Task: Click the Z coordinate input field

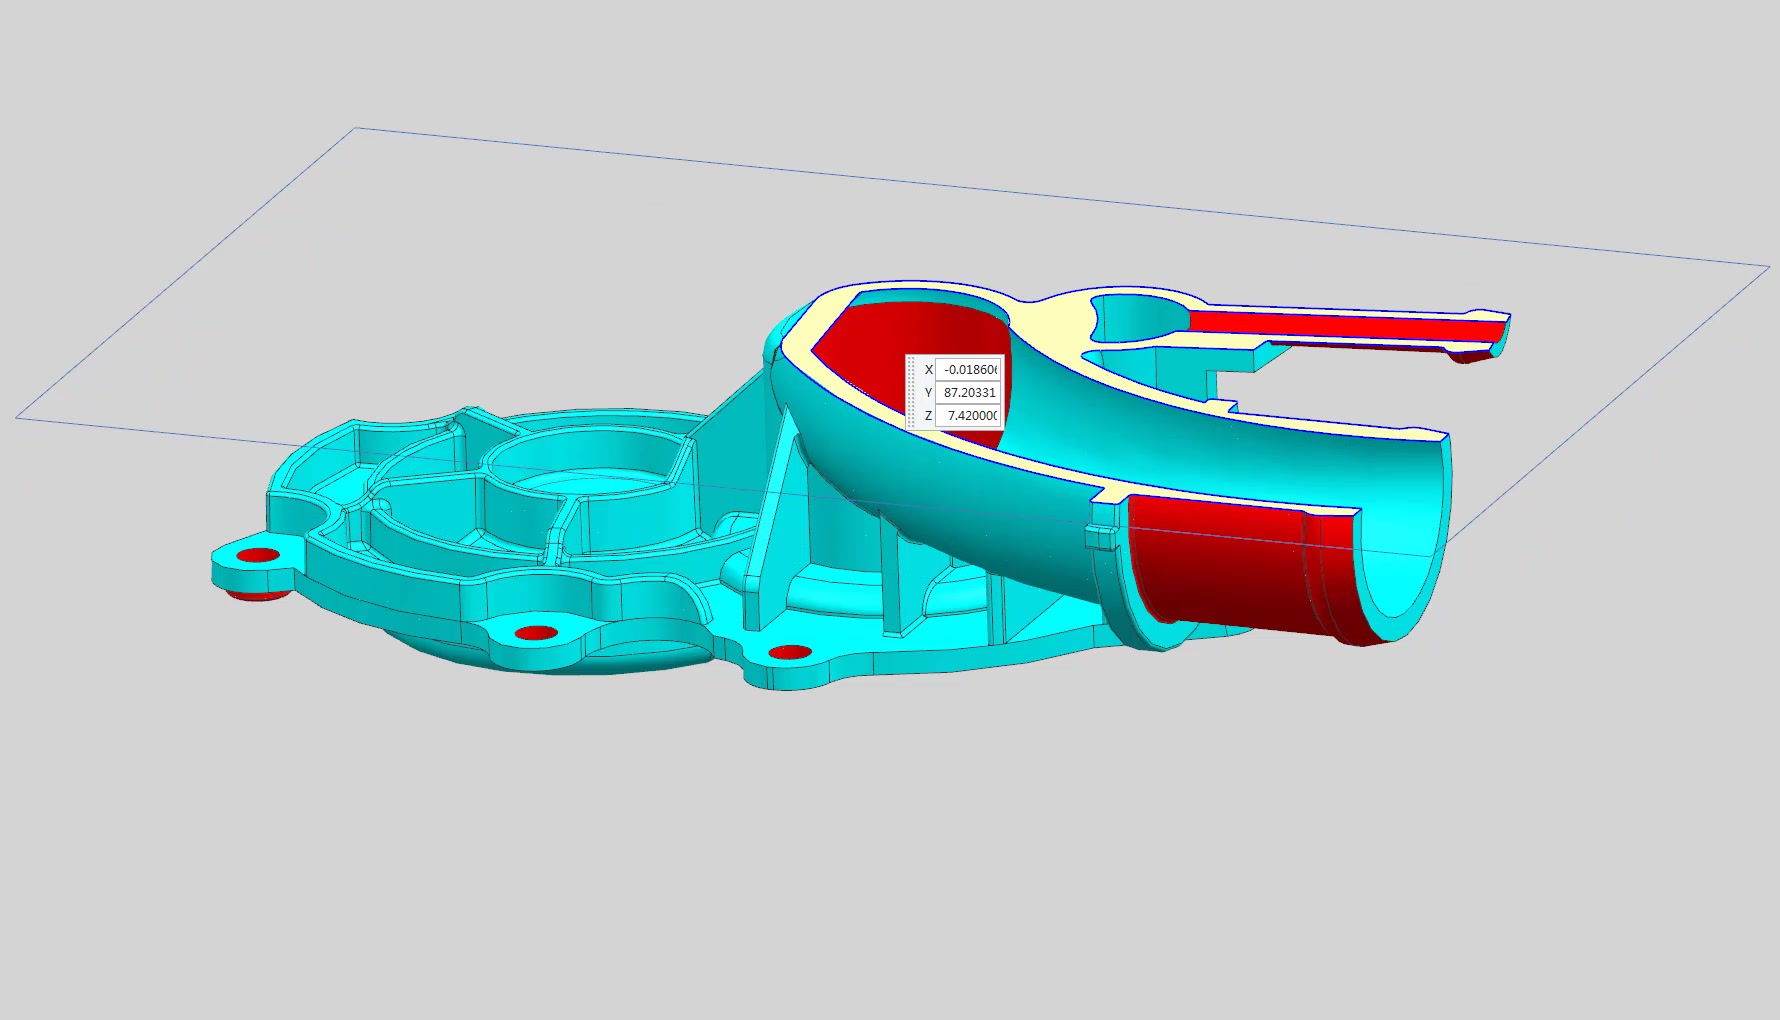Action: click(x=968, y=415)
